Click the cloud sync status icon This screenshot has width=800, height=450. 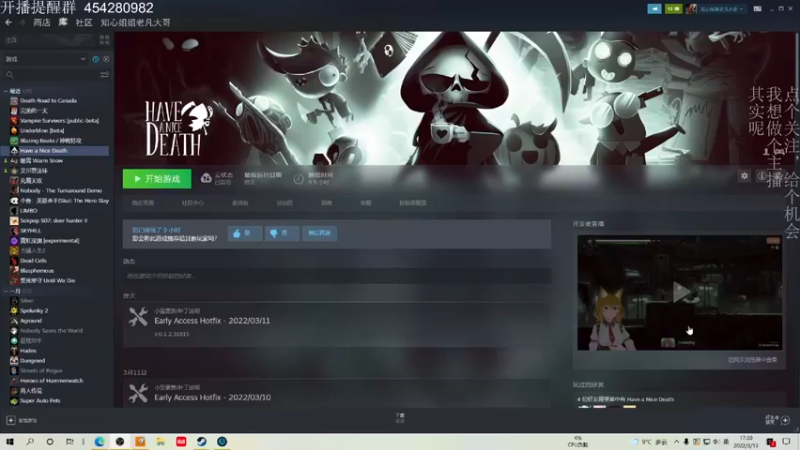click(x=206, y=178)
